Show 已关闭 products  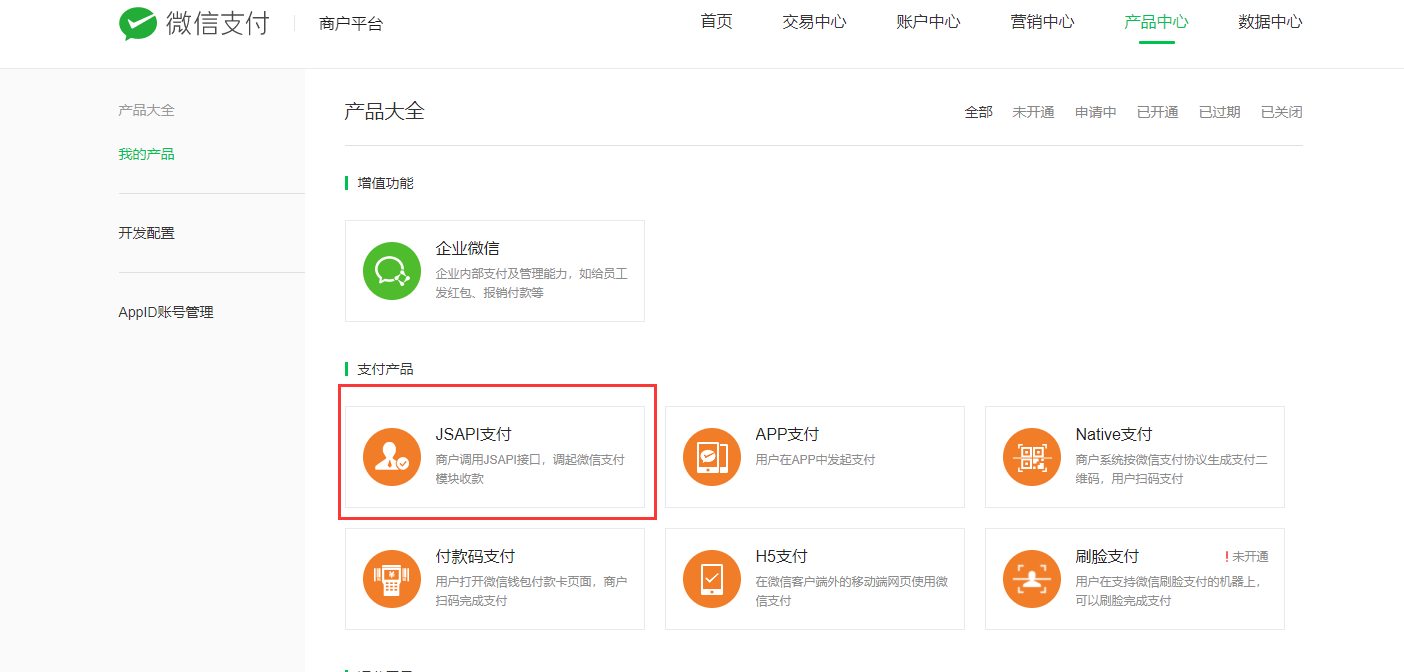click(1282, 112)
